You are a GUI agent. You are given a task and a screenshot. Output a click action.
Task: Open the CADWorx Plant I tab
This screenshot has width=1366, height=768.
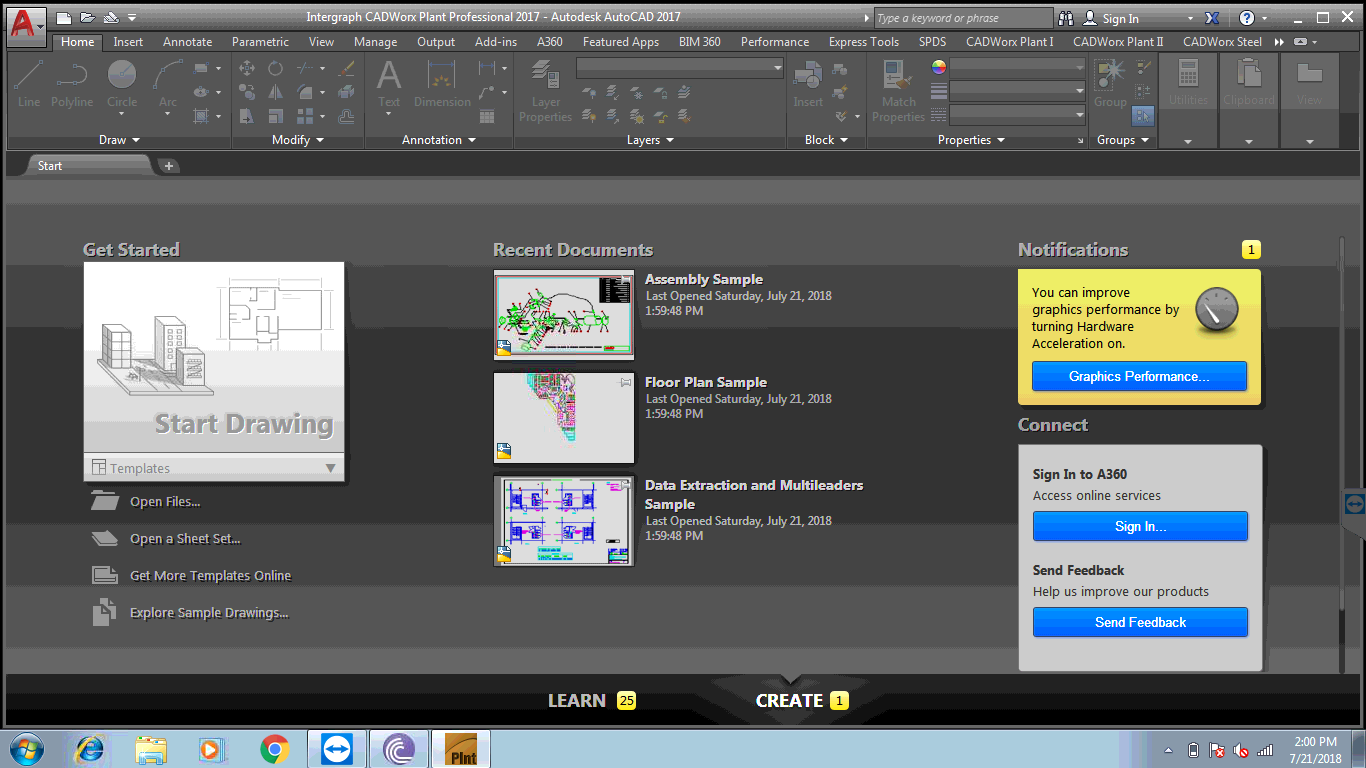coord(1010,42)
